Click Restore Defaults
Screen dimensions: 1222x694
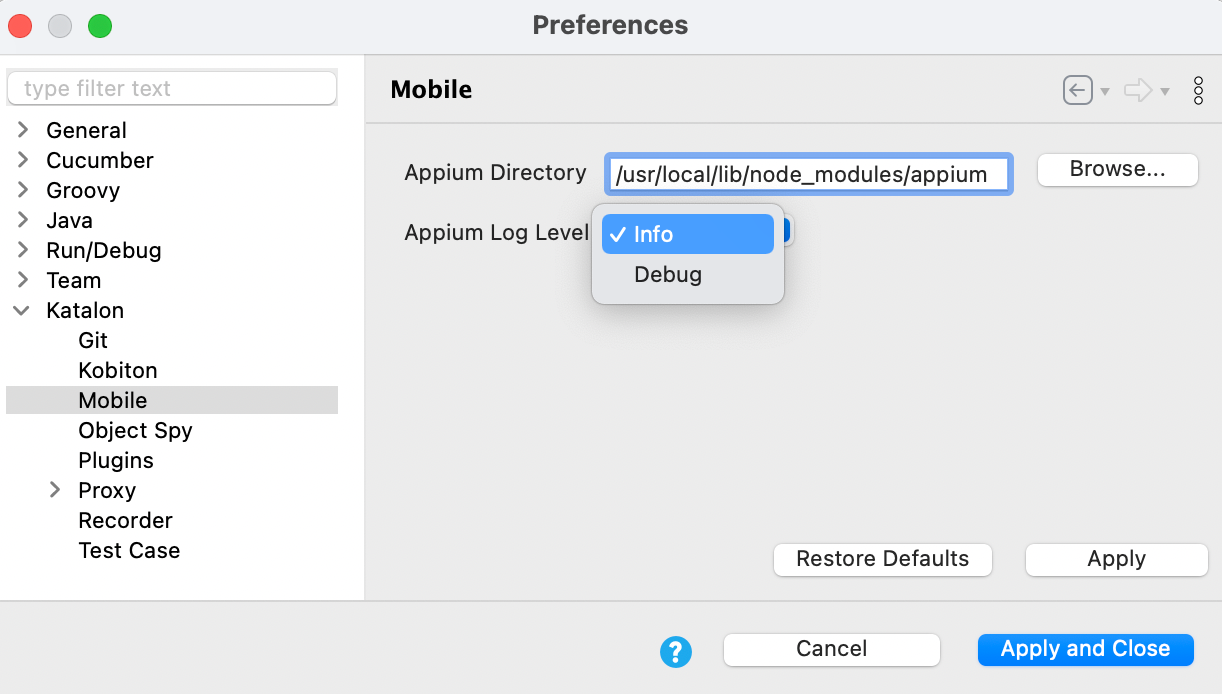pos(882,559)
